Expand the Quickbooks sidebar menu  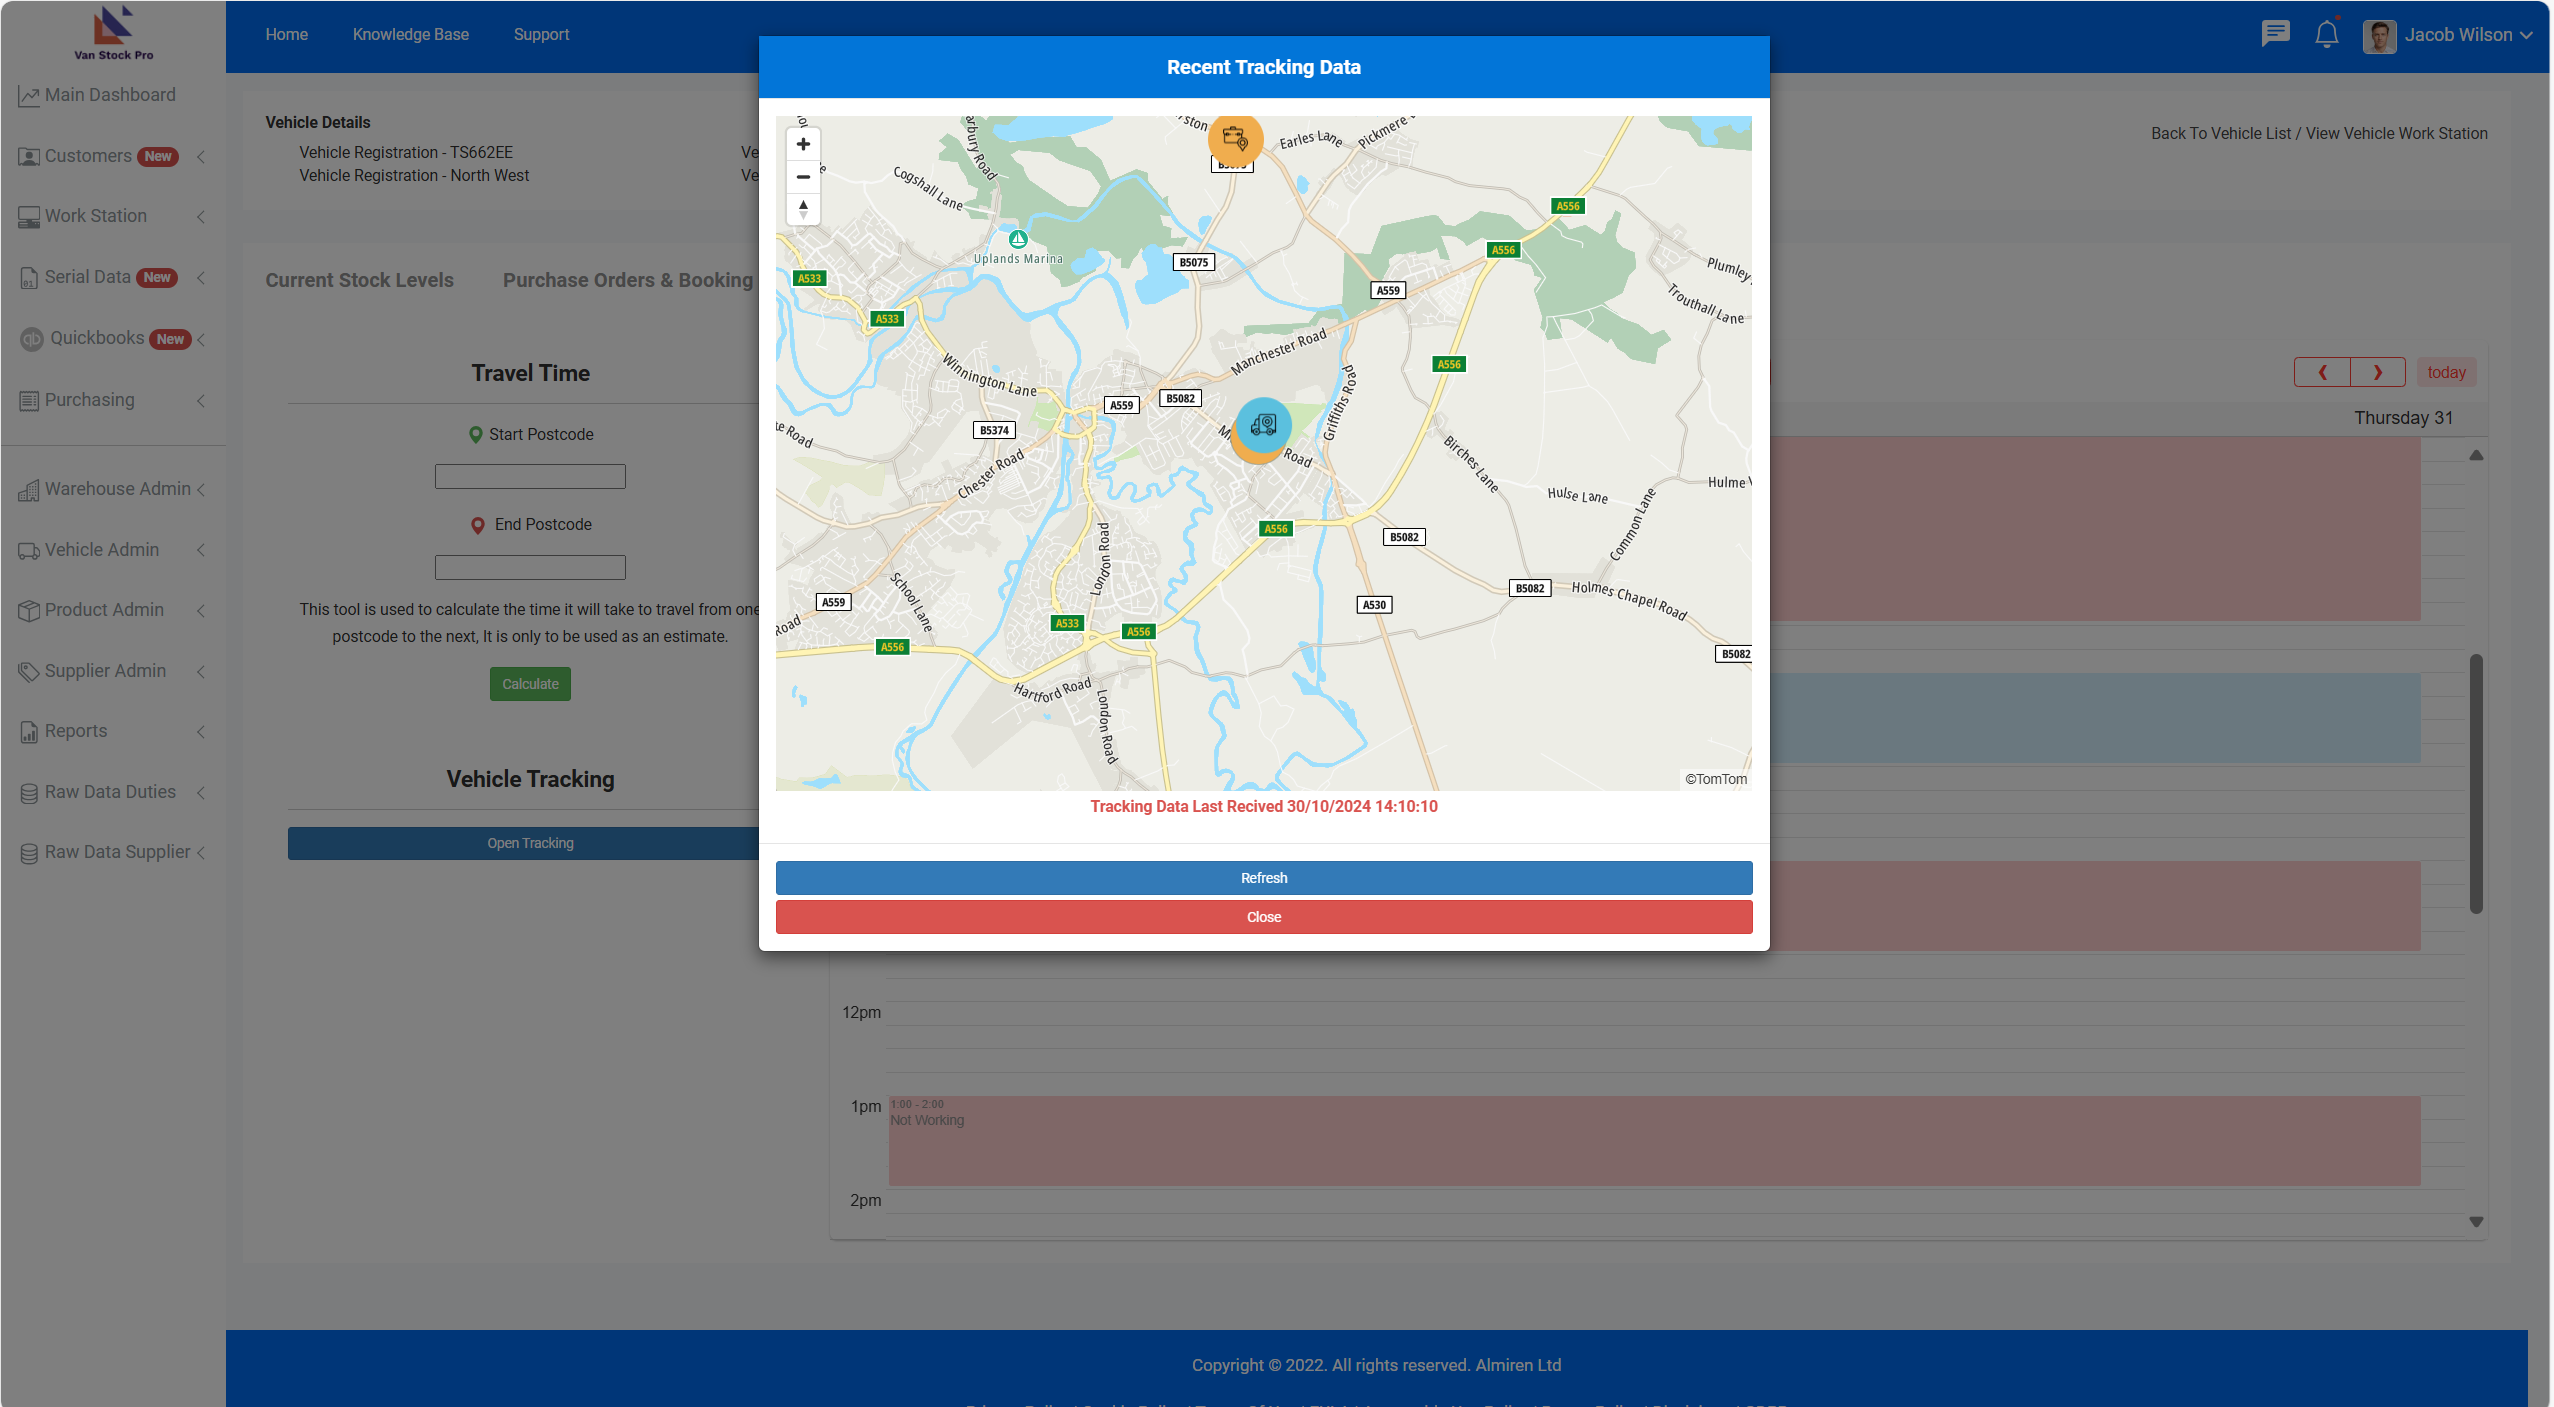click(x=201, y=340)
